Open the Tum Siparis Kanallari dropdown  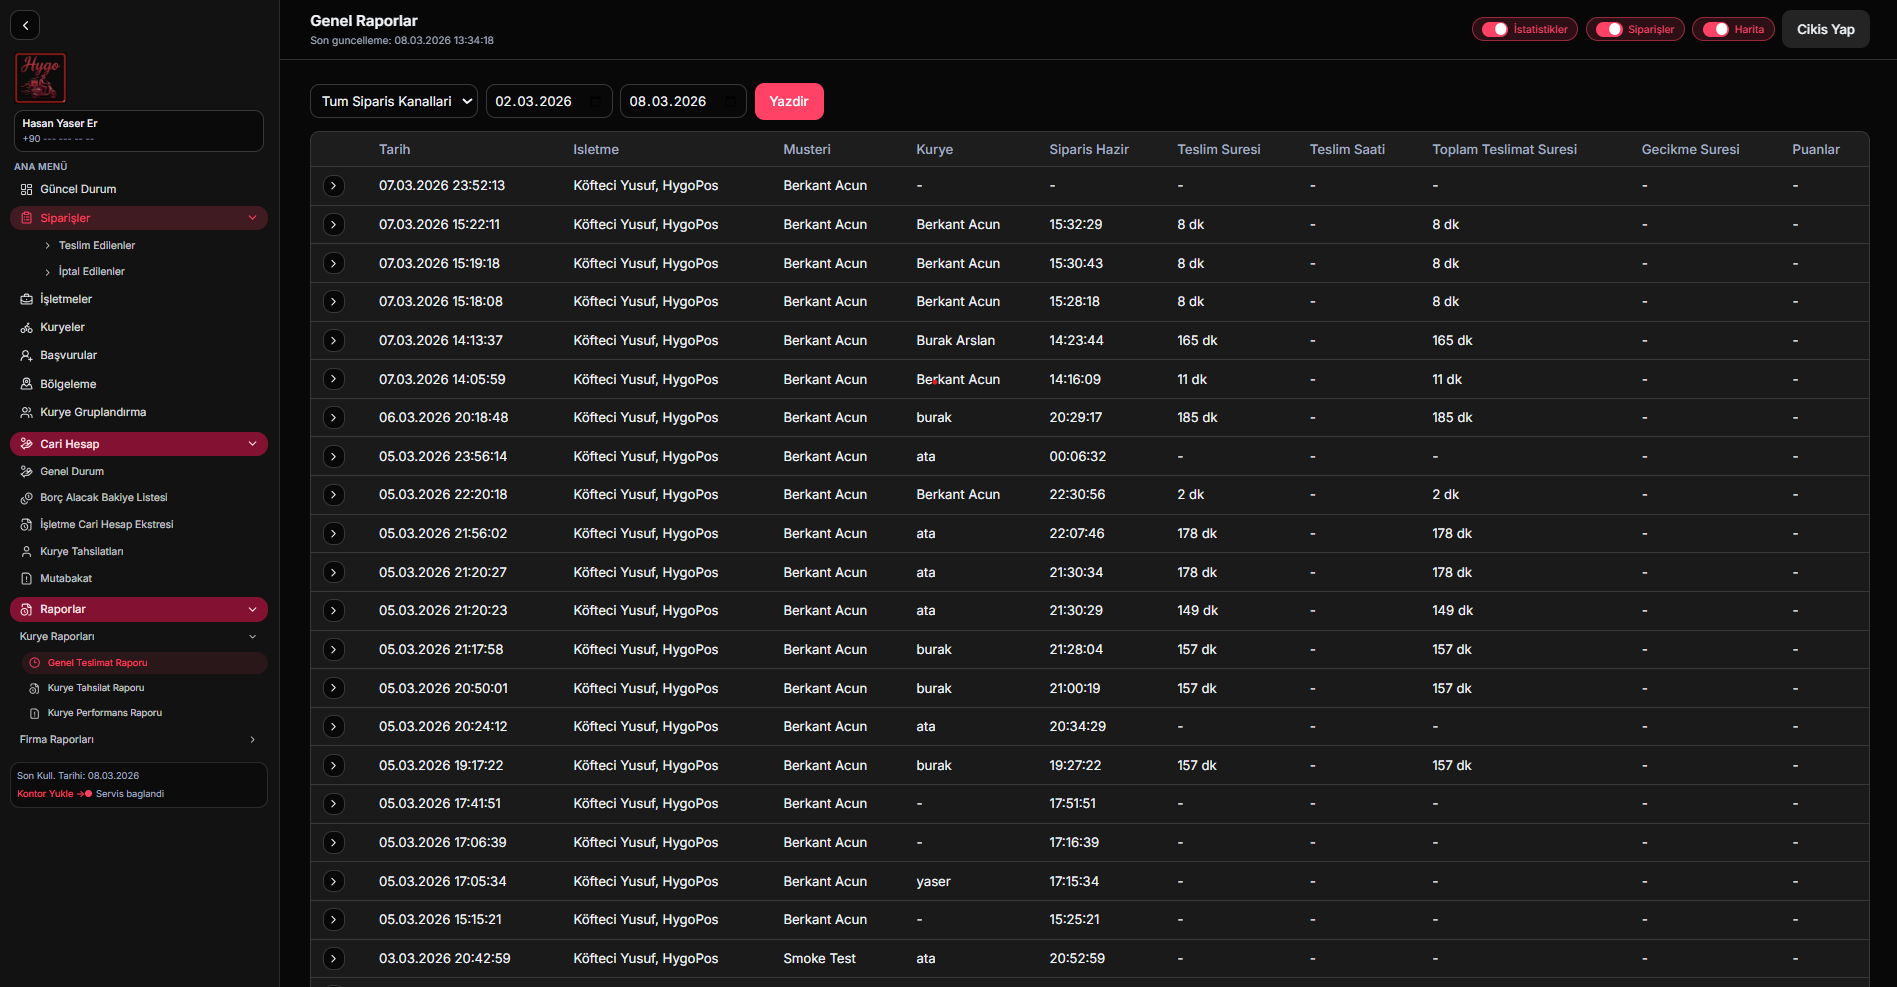[x=394, y=101]
